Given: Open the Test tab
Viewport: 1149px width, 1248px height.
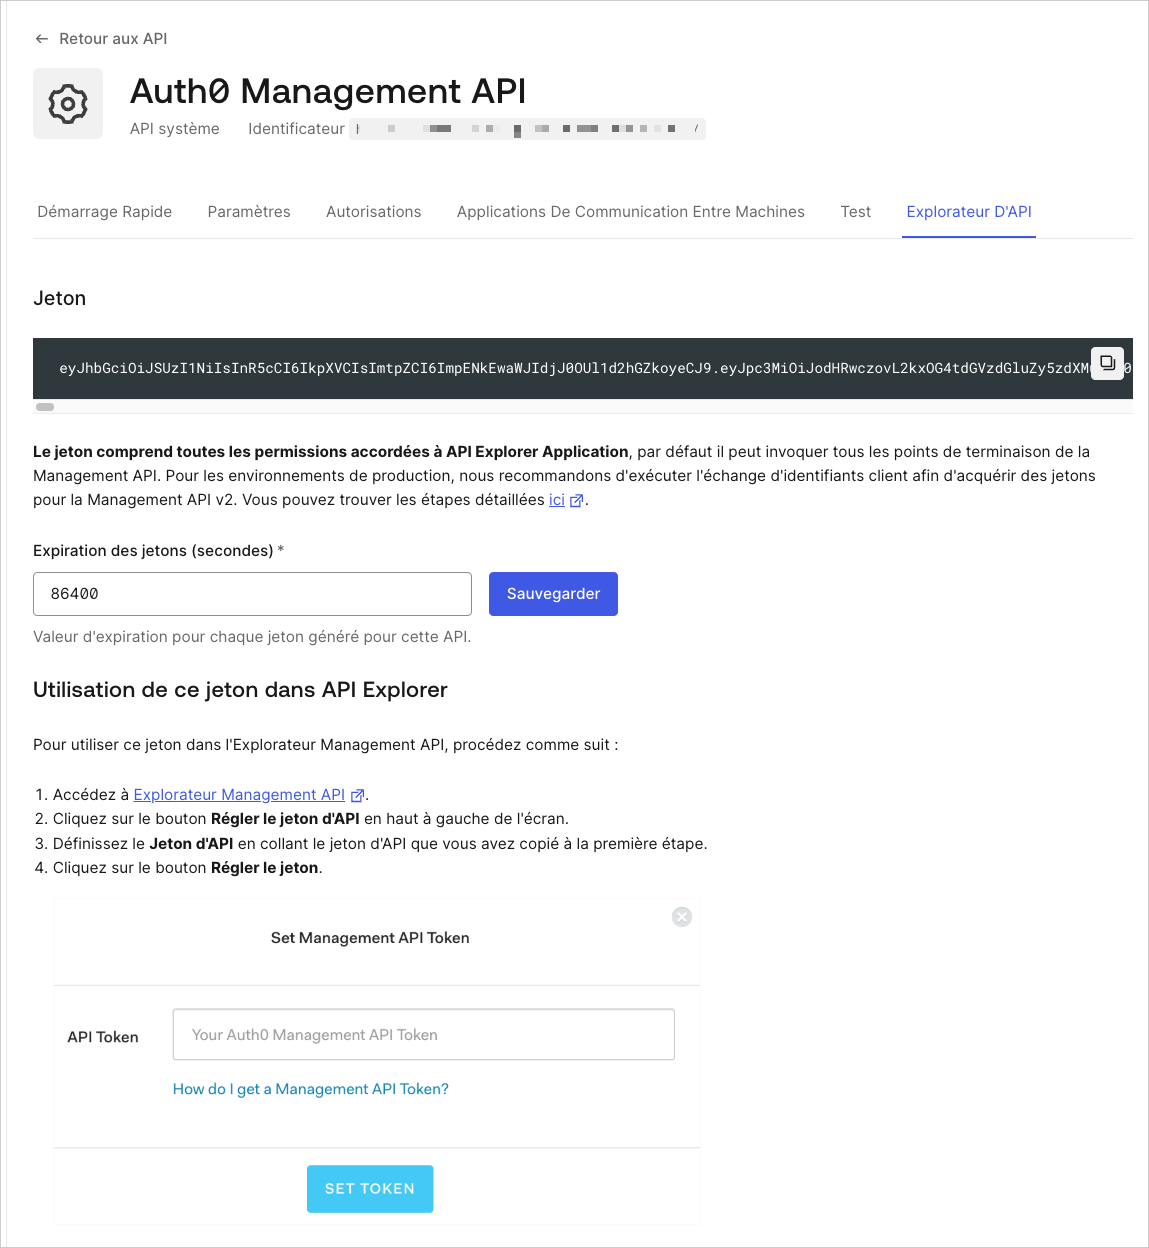Looking at the screenshot, I should point(855,211).
